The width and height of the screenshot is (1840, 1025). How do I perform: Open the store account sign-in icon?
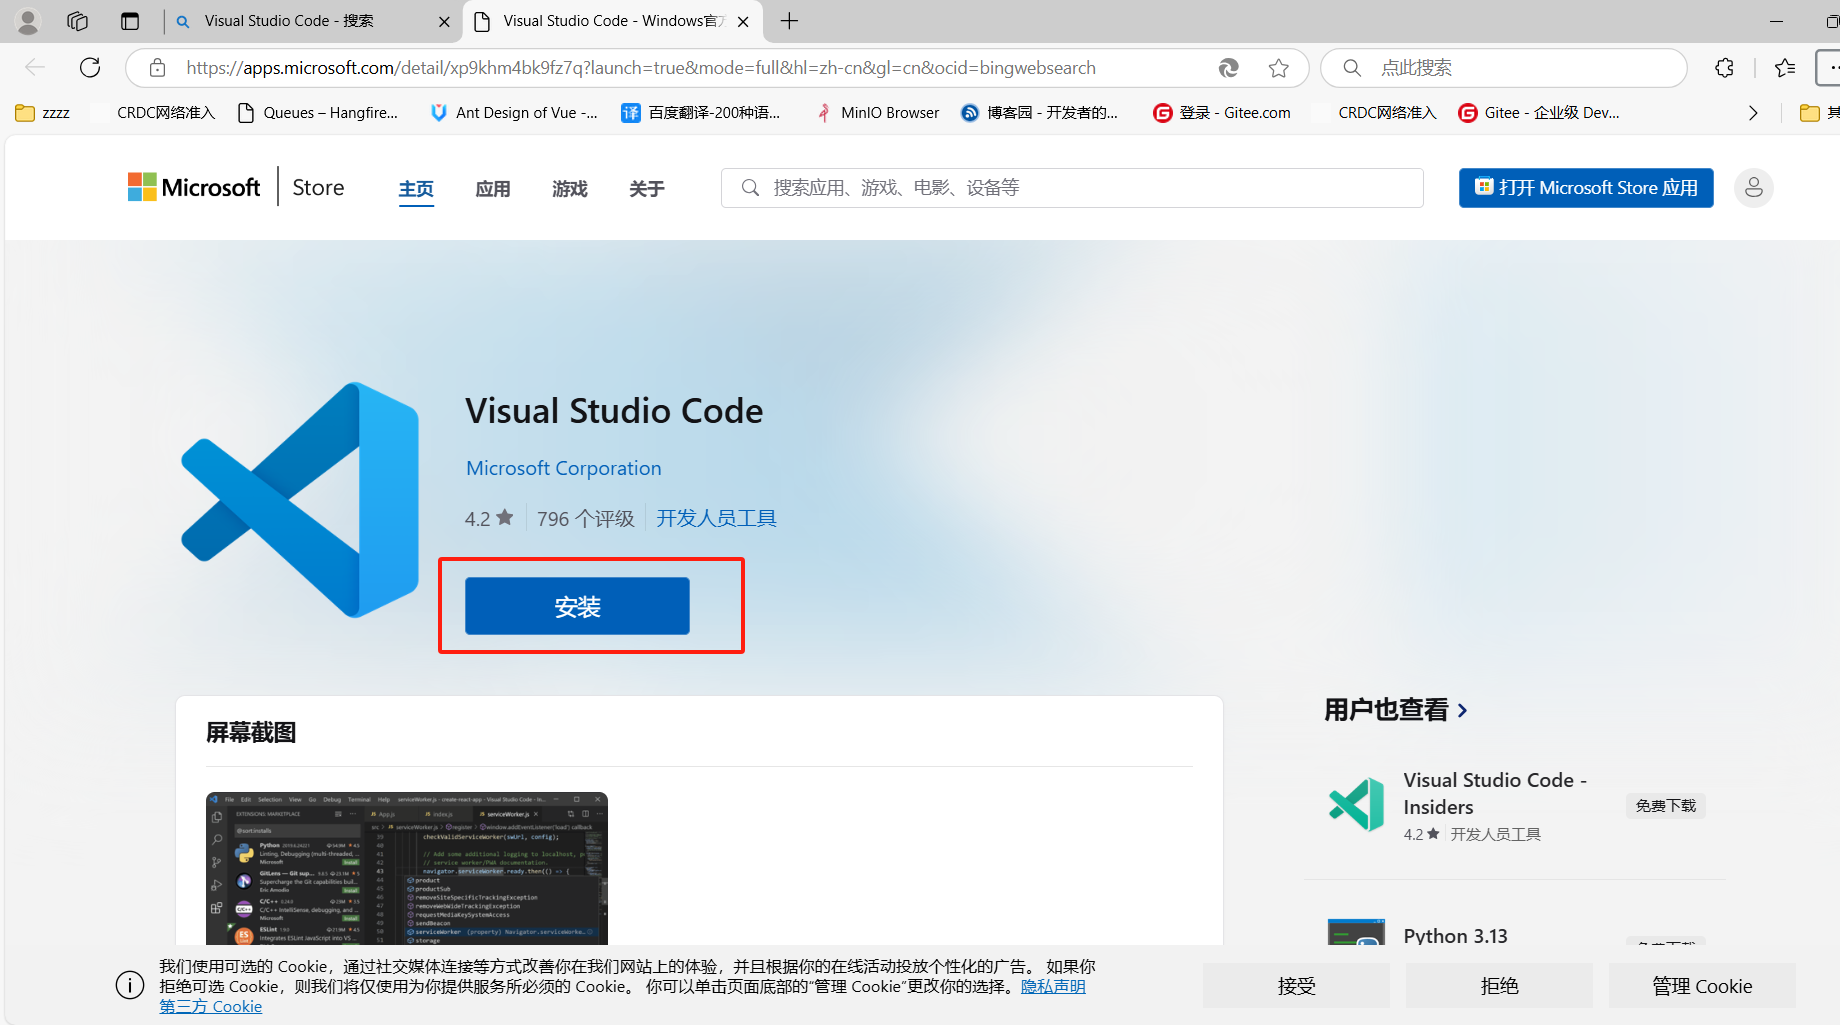(1754, 188)
